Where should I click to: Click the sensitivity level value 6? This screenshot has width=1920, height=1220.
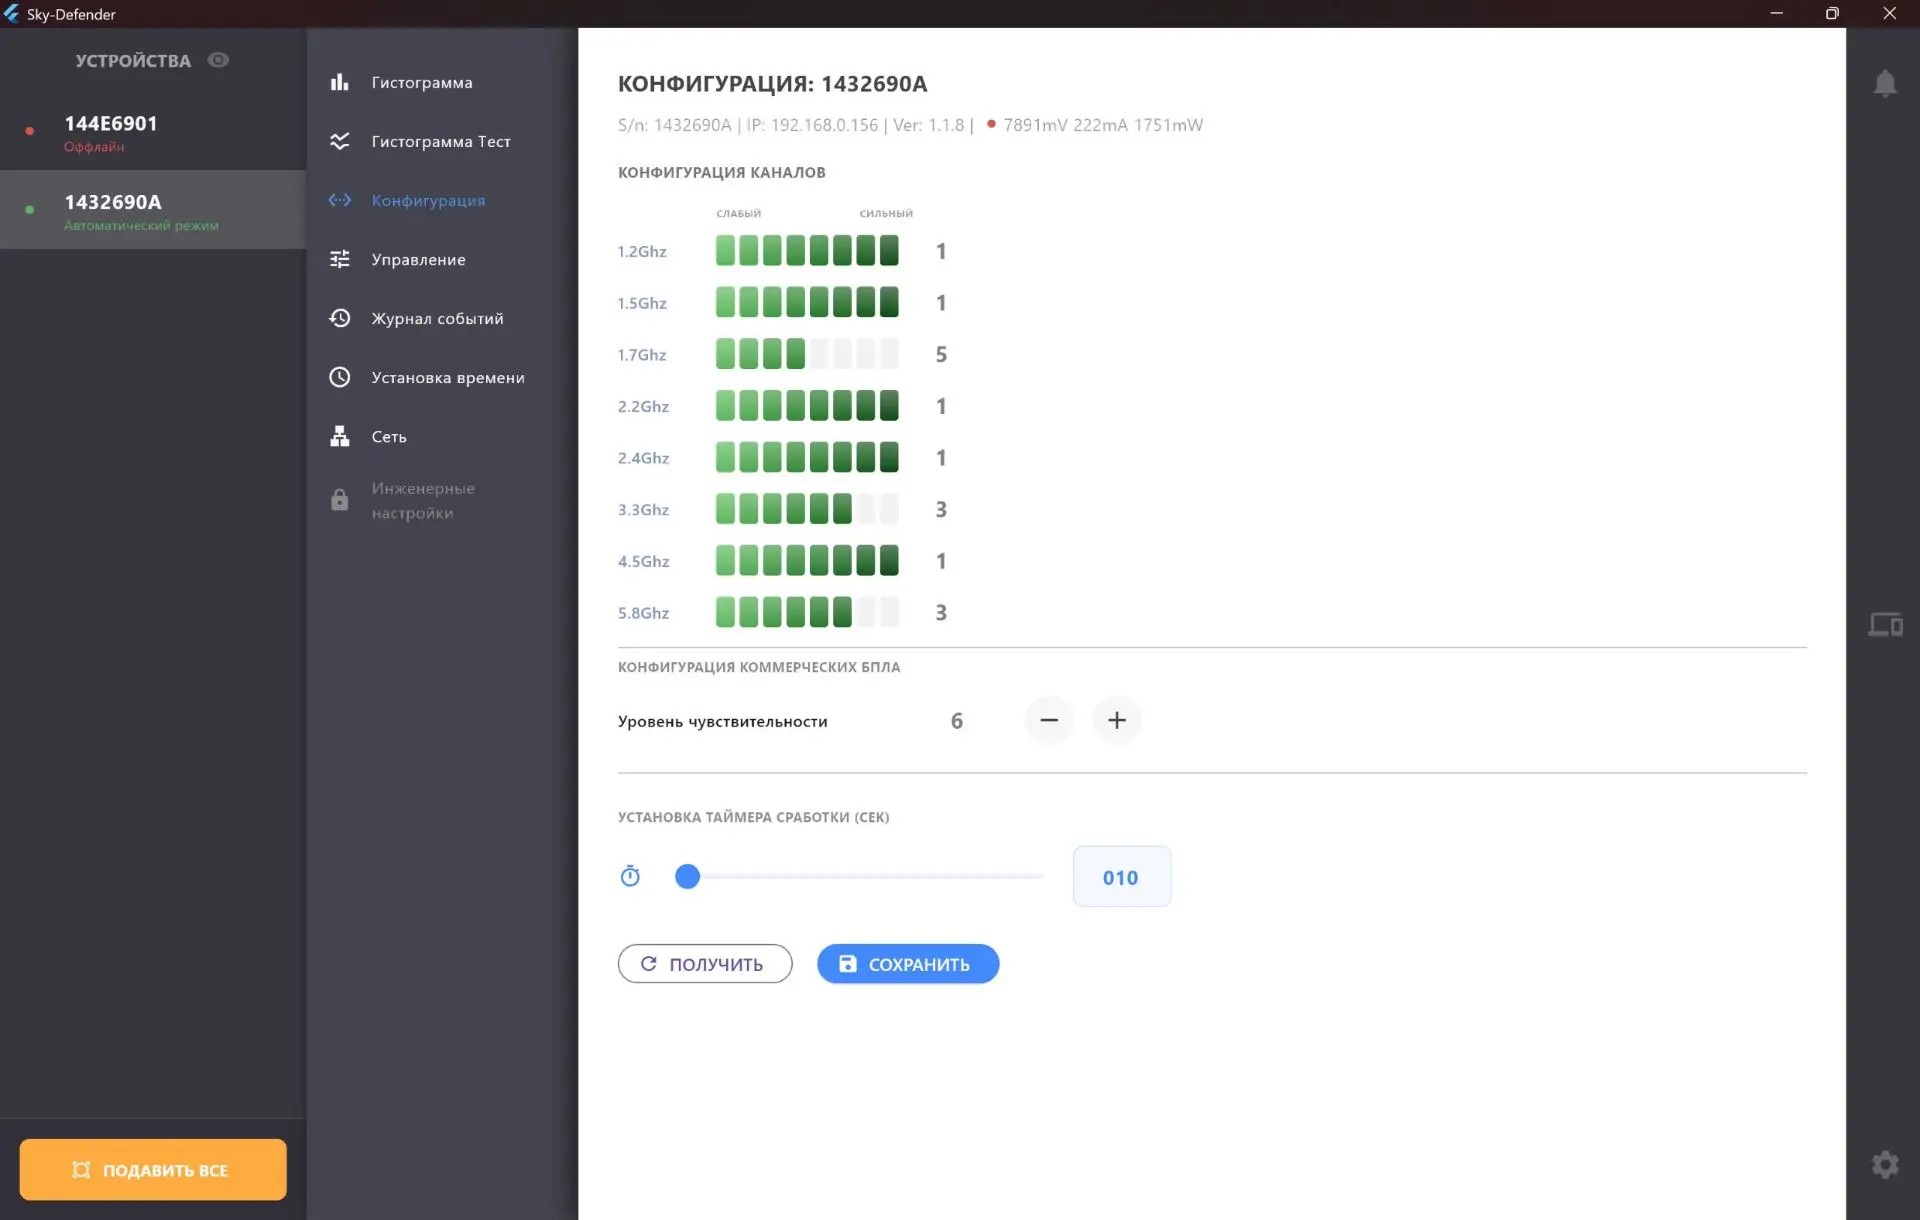(957, 720)
